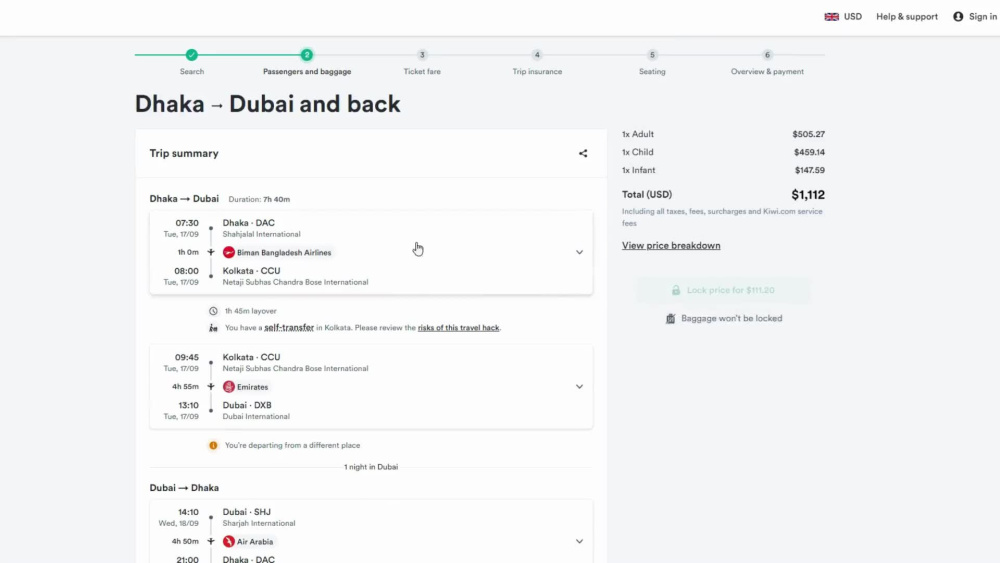Click the share icon in Trip summary
This screenshot has height=563, width=1000.
(583, 154)
